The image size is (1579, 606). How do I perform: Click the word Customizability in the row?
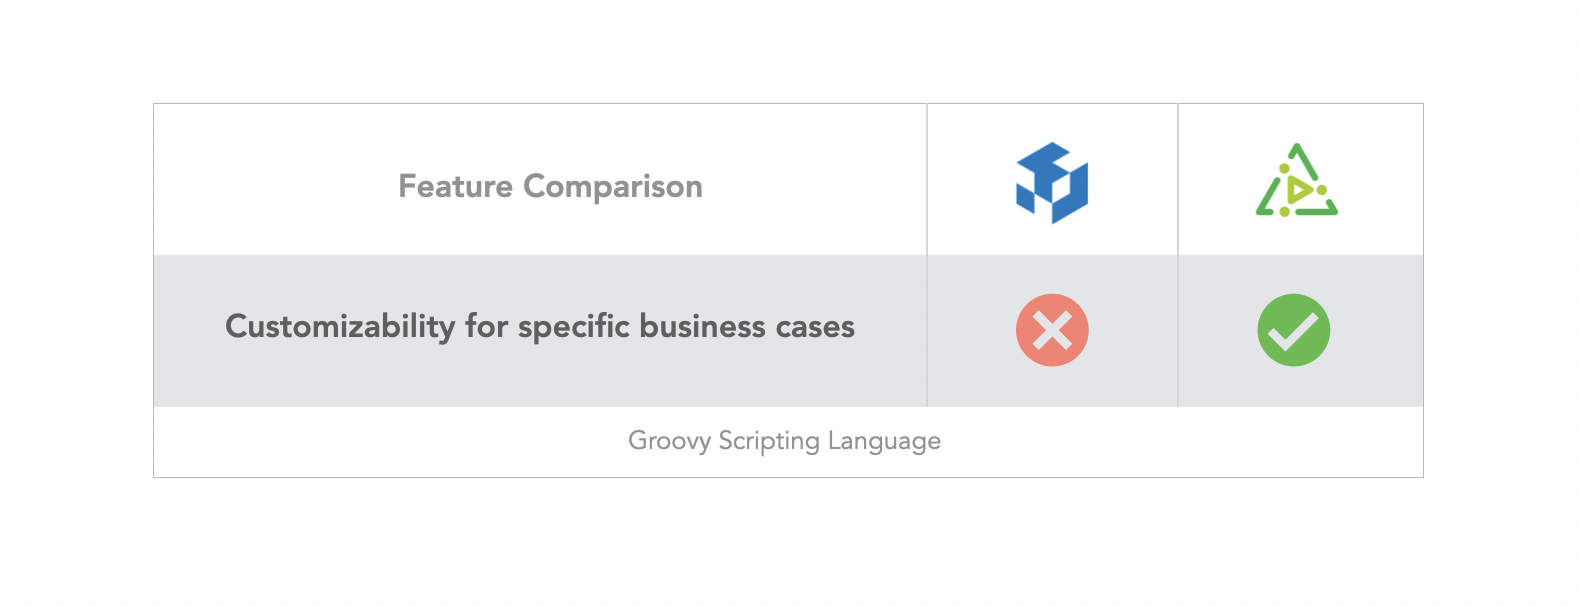(x=340, y=327)
